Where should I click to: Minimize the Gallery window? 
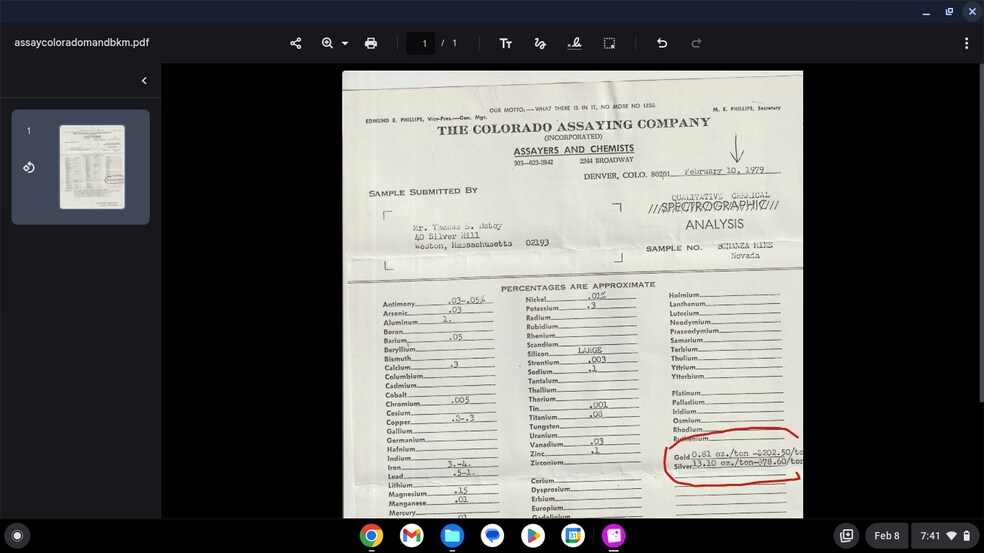tap(926, 12)
